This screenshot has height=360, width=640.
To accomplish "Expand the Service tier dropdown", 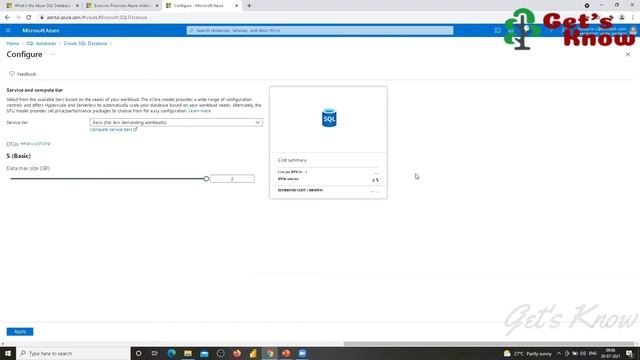I will click(x=176, y=122).
